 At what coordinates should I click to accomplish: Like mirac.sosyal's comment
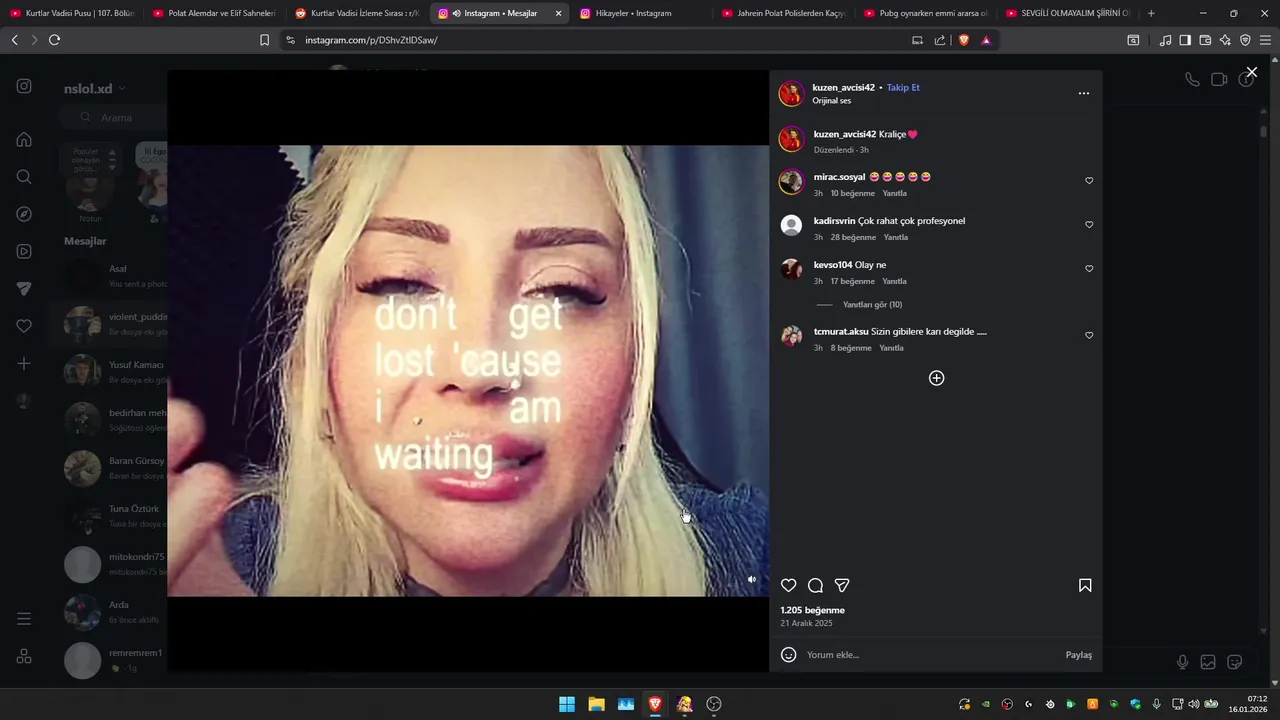(x=1089, y=181)
